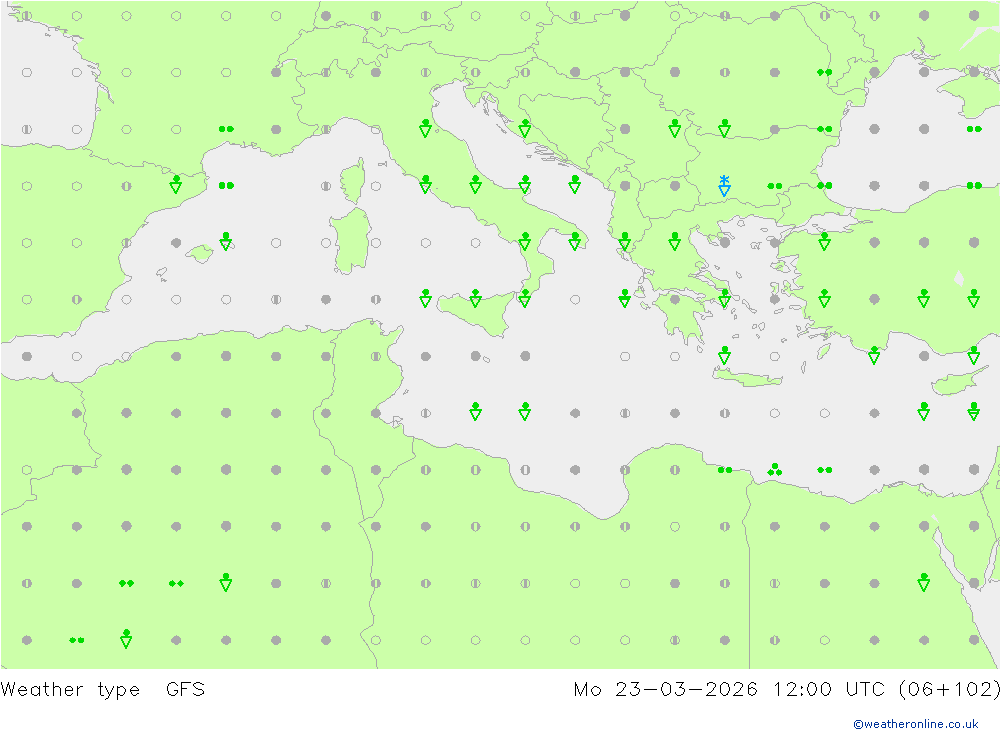Select the lone shower symbol in eastern Egypt

pyautogui.click(x=923, y=582)
